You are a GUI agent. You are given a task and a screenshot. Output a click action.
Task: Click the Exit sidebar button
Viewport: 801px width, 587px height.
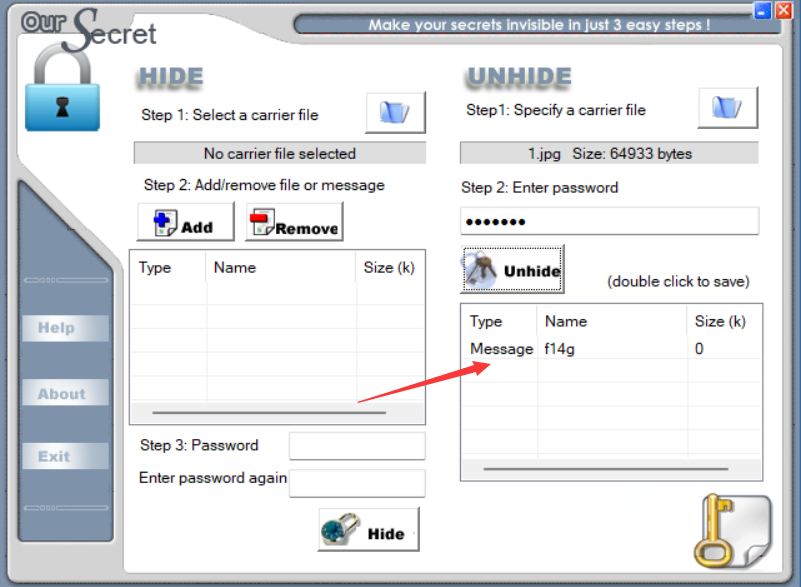[65, 456]
